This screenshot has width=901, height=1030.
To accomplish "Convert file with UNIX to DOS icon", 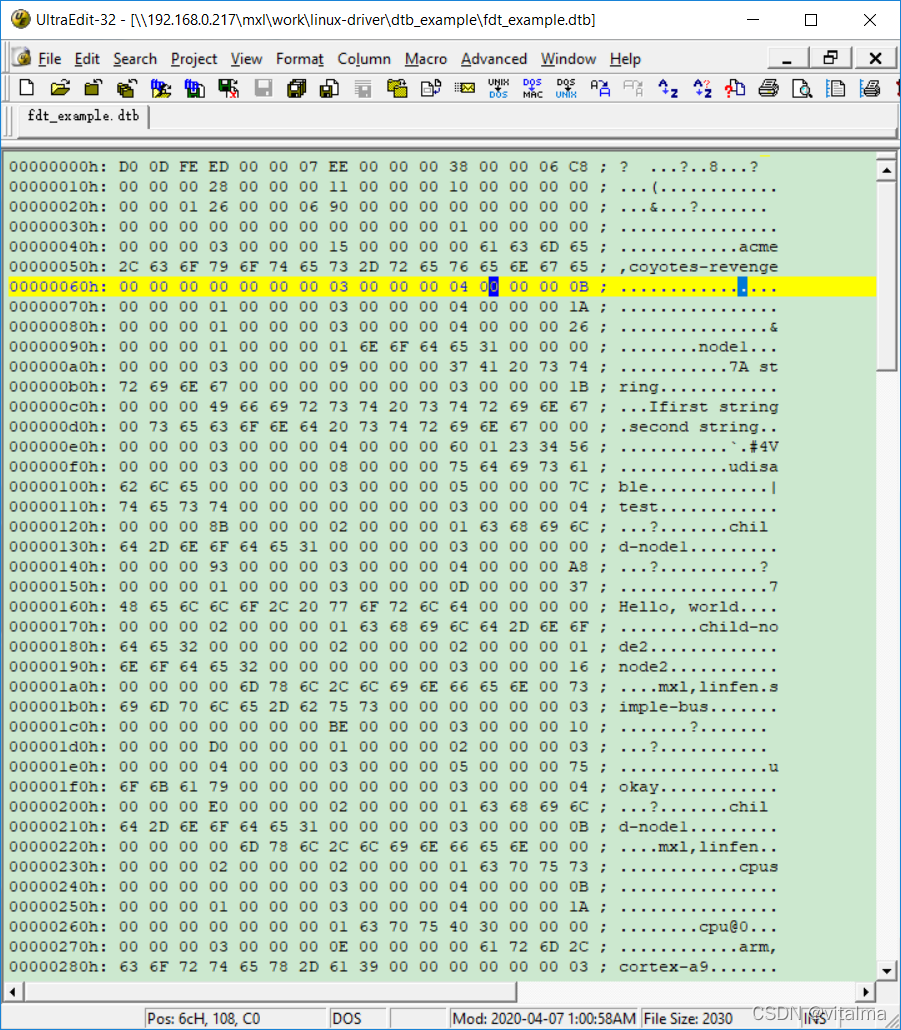I will coord(498,87).
